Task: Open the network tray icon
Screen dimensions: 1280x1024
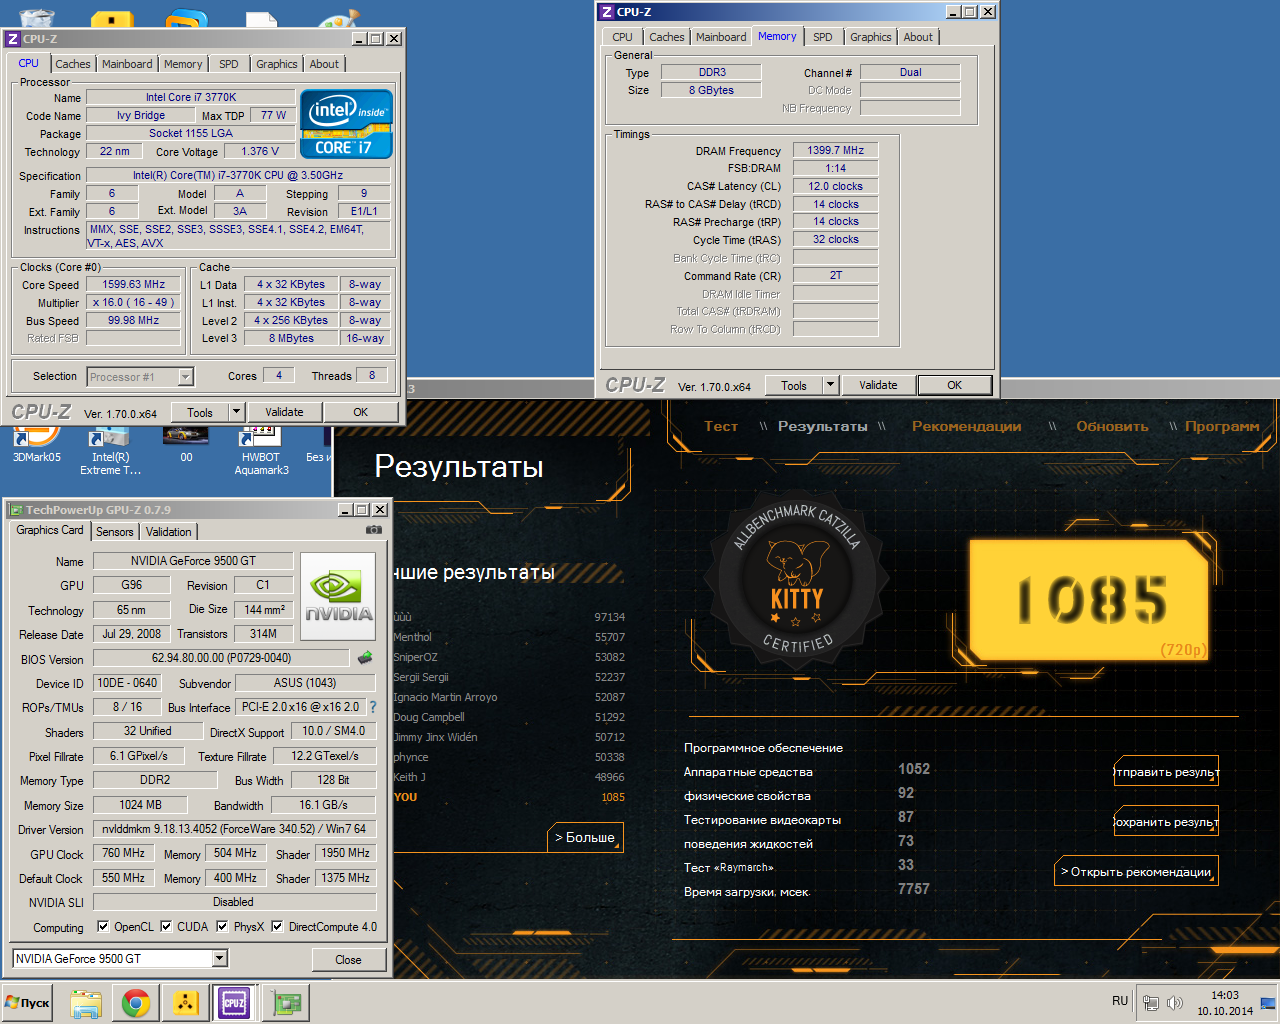Action: coord(1151,1003)
